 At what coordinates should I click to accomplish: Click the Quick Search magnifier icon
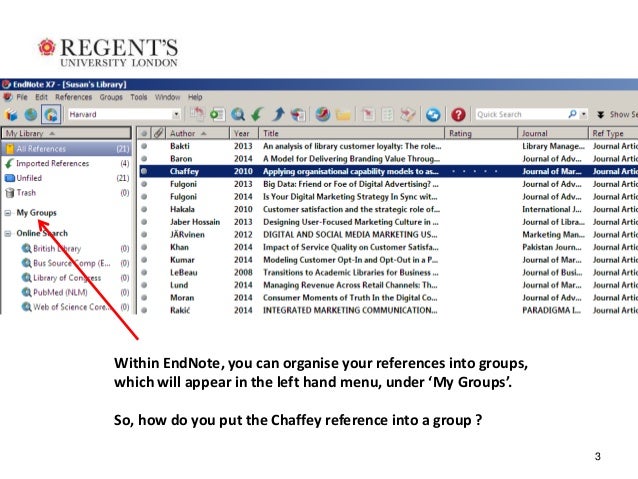tap(572, 114)
